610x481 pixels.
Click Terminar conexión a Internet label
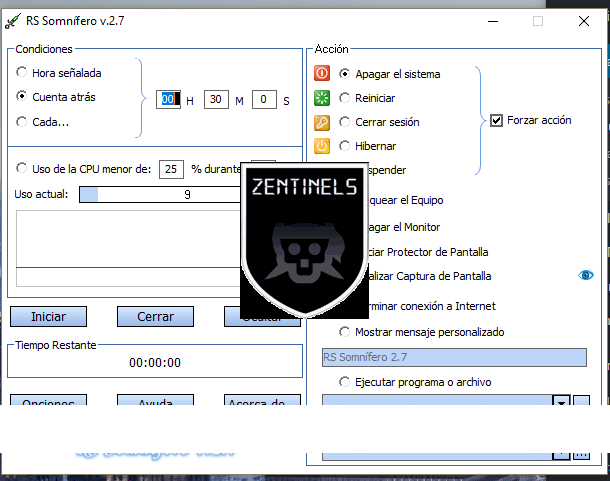pos(432,306)
